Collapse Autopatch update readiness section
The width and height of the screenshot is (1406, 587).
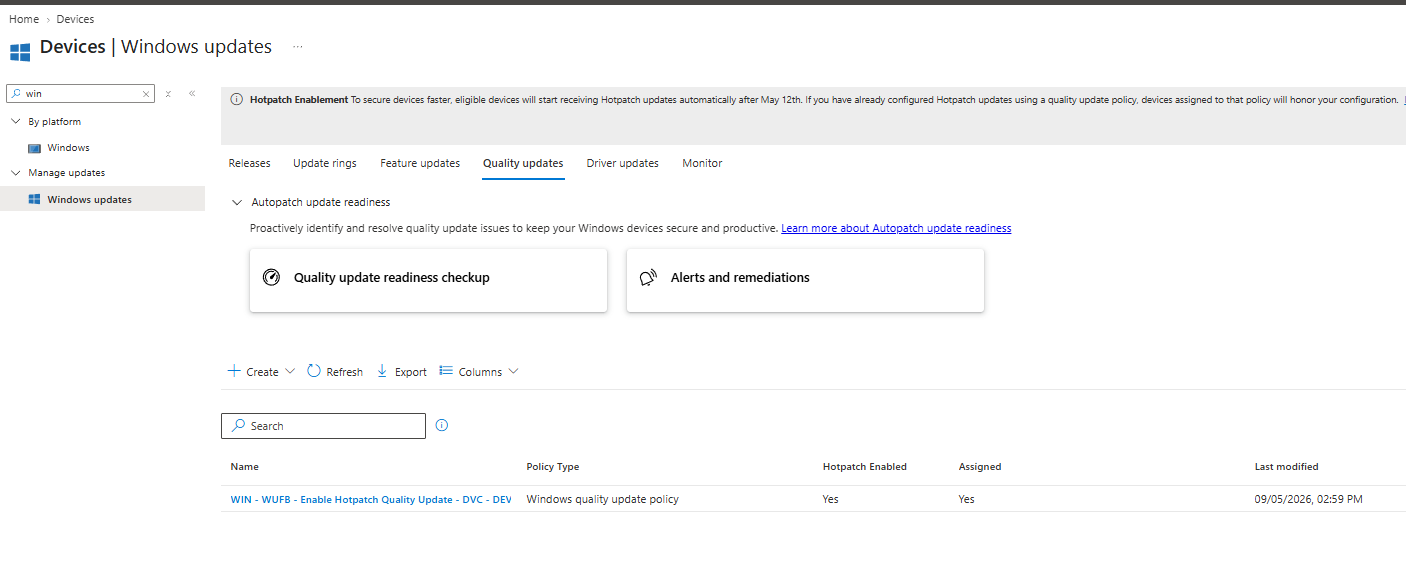click(237, 202)
